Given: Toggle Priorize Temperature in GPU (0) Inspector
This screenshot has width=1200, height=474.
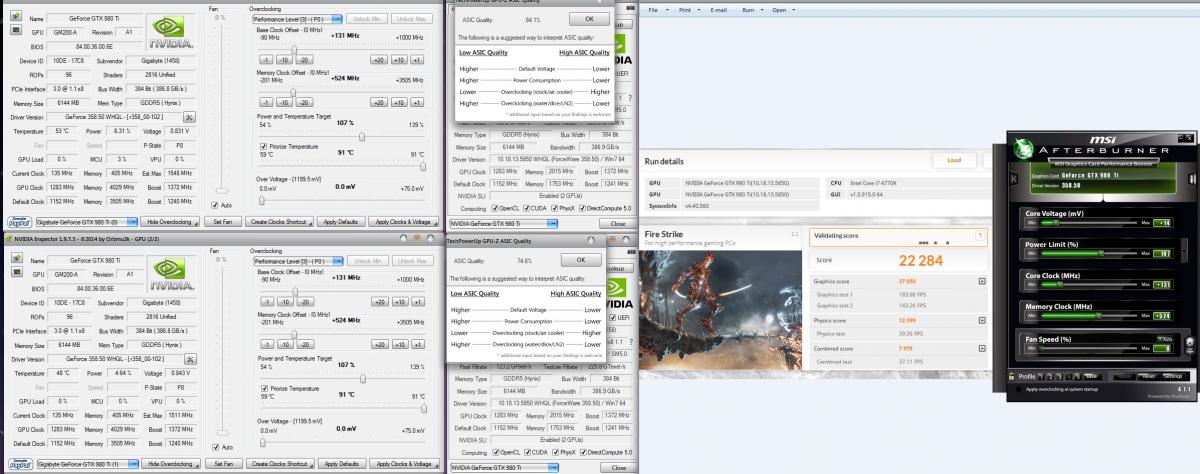Looking at the screenshot, I should point(263,145).
